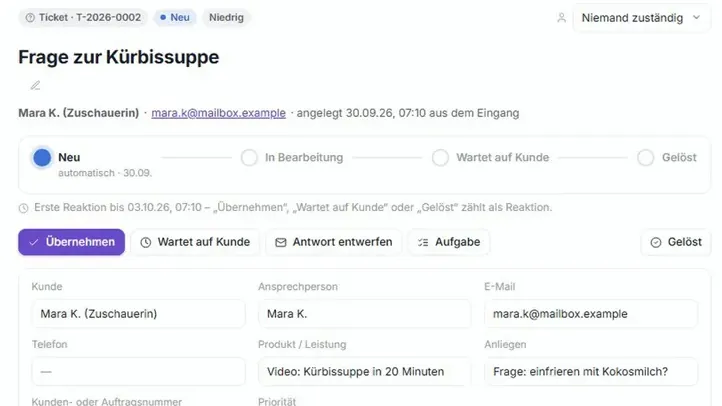722x406 pixels.
Task: Open the Niemand zuständig assignee dropdown
Action: [x=641, y=18]
